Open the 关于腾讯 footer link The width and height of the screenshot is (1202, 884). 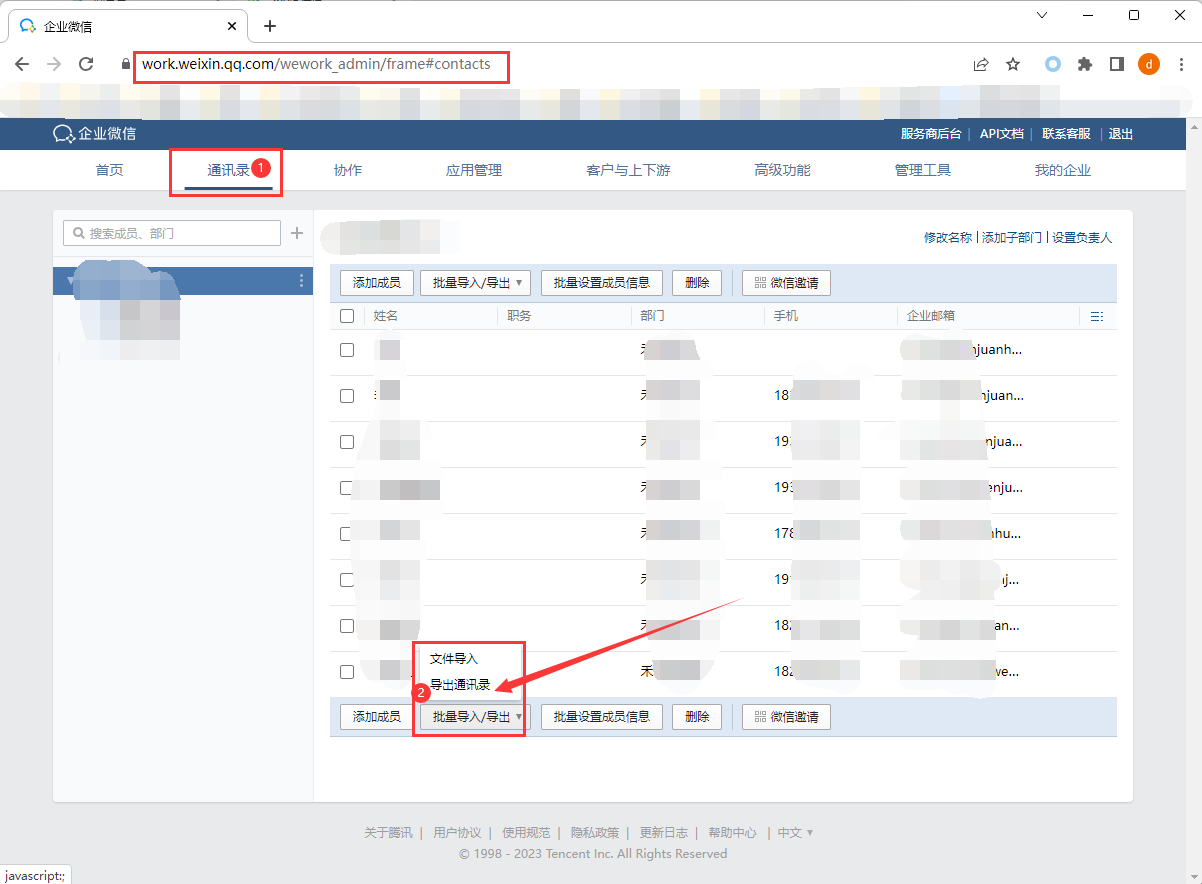(x=388, y=832)
